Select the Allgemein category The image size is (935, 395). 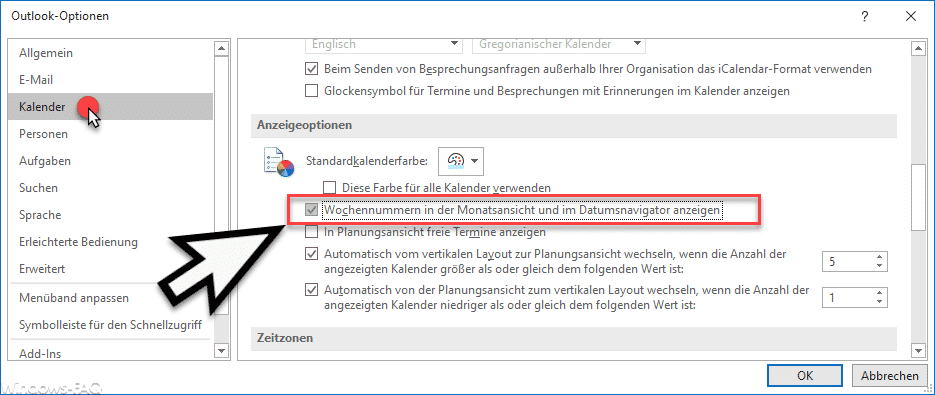(110, 53)
